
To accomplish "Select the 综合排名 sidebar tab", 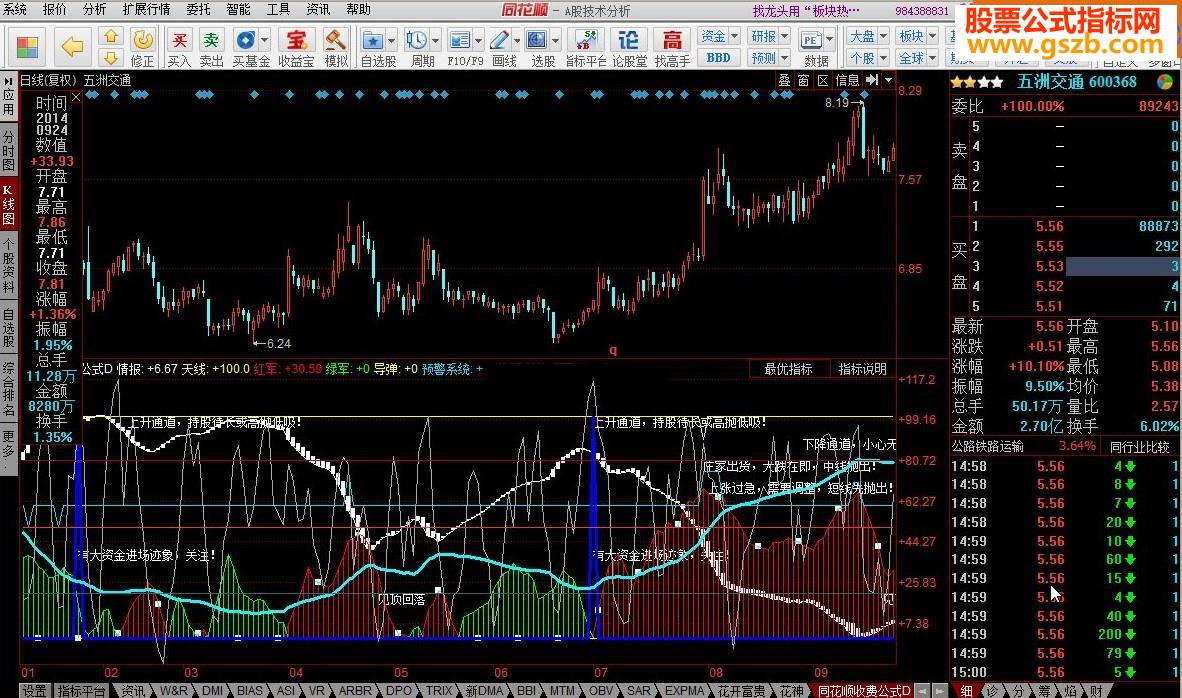I will [8, 390].
